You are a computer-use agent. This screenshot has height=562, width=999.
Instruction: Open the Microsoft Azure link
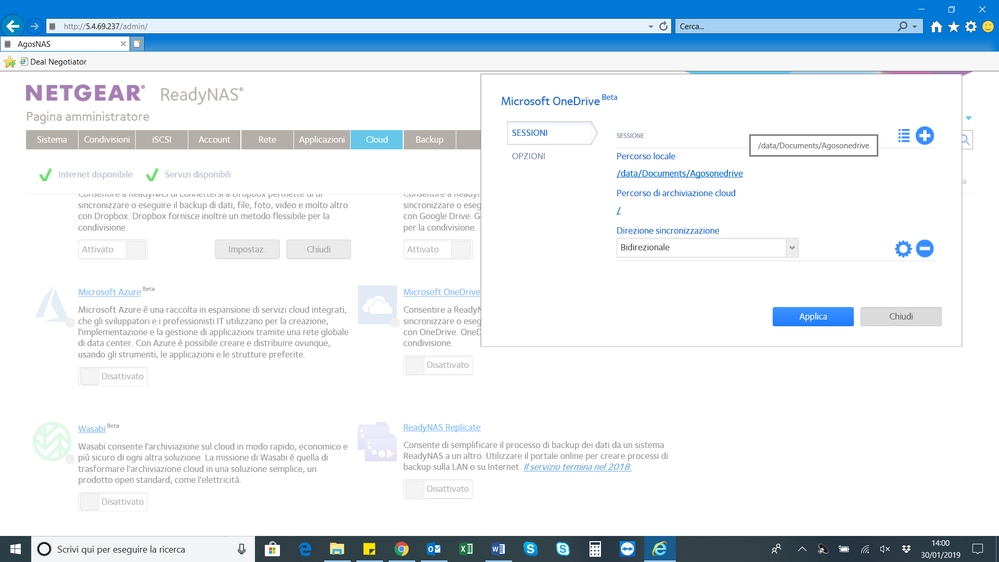110,292
